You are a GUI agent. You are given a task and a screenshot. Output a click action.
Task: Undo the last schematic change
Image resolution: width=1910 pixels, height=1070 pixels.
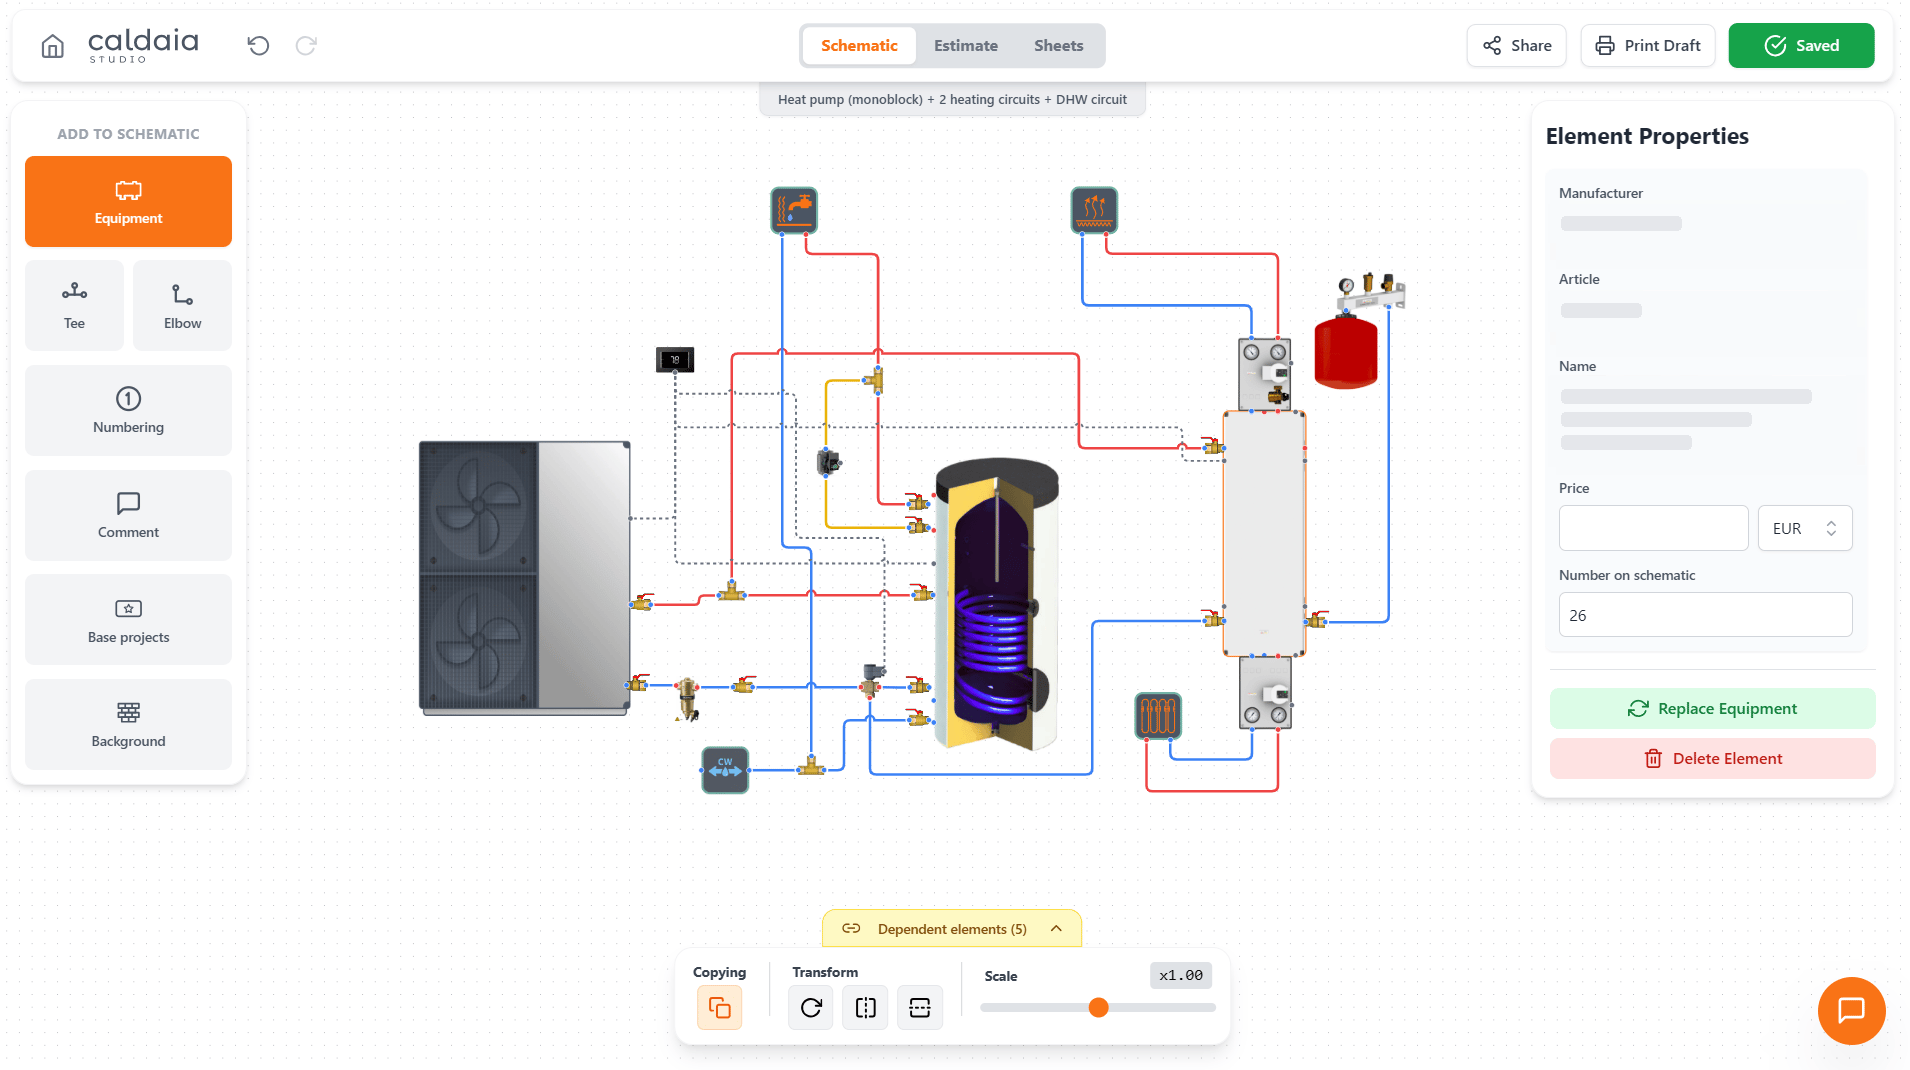[x=258, y=46]
